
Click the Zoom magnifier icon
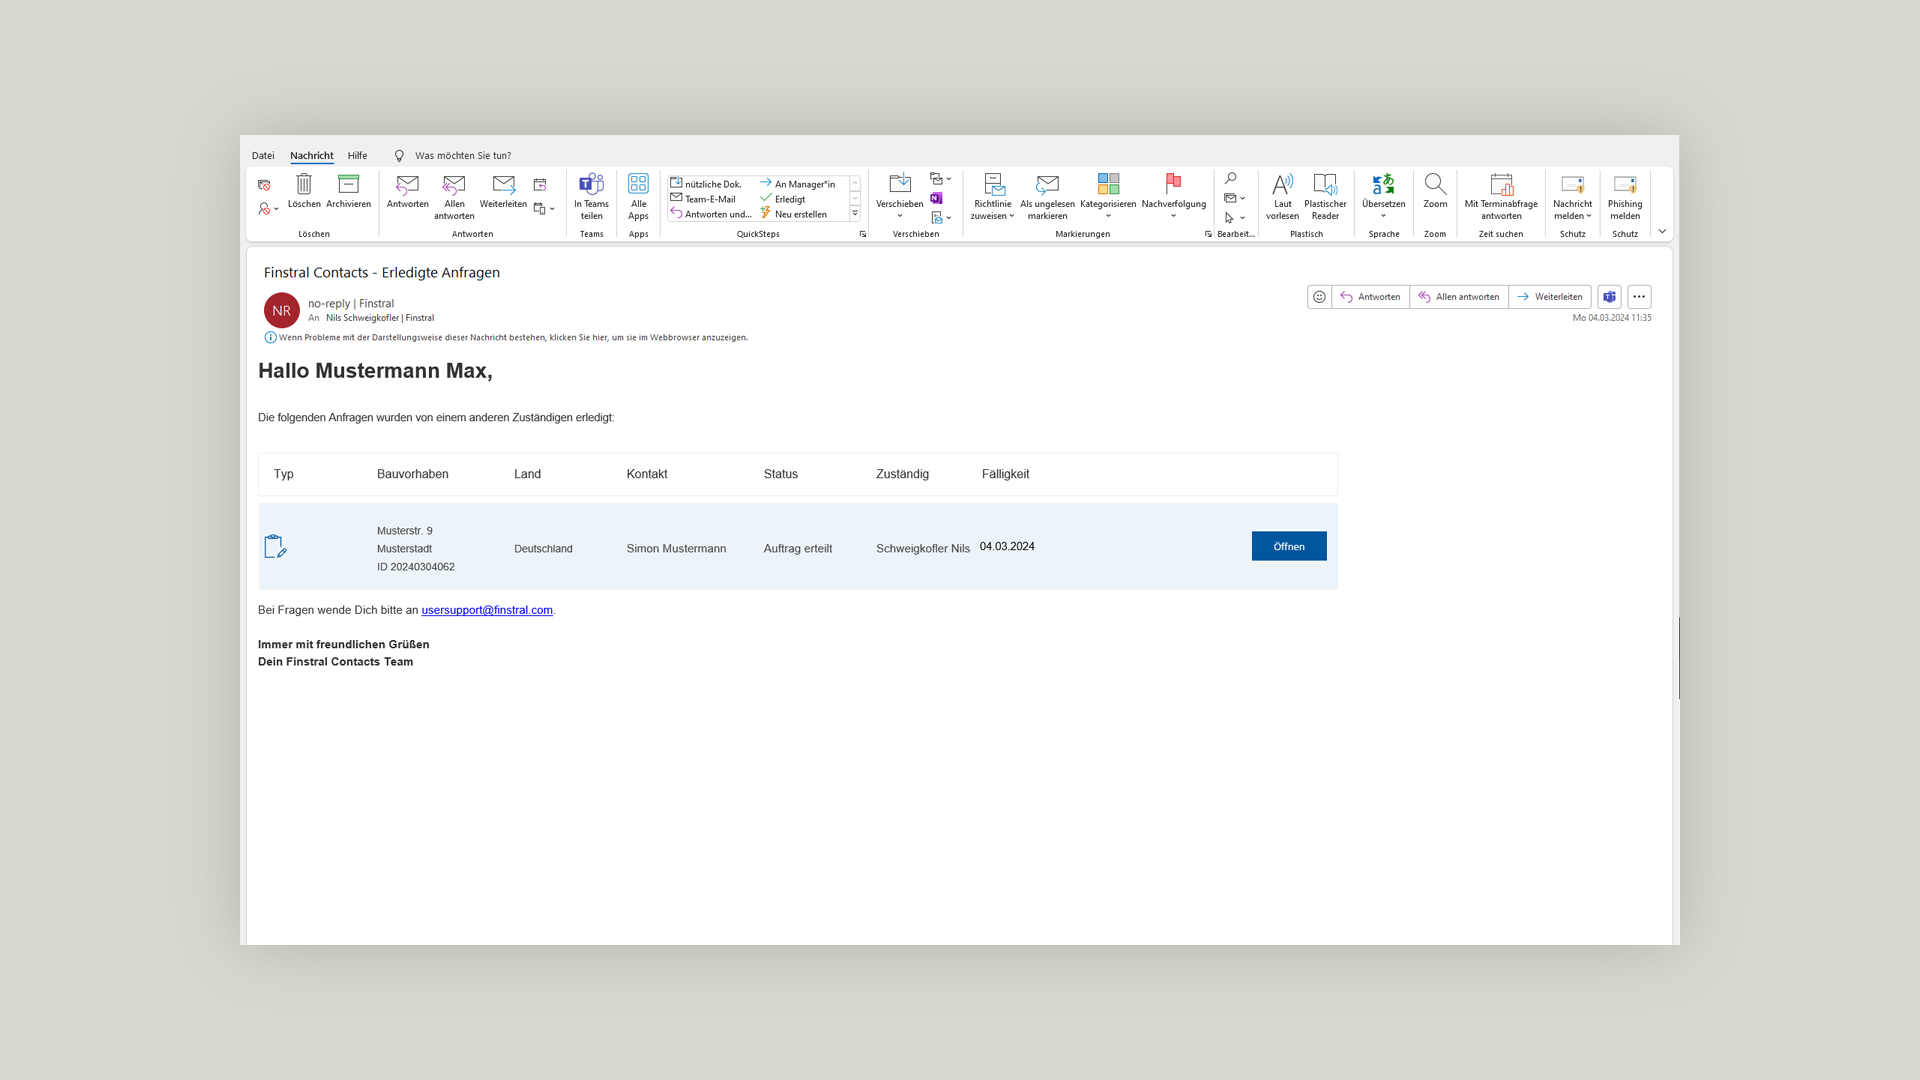pyautogui.click(x=1435, y=185)
